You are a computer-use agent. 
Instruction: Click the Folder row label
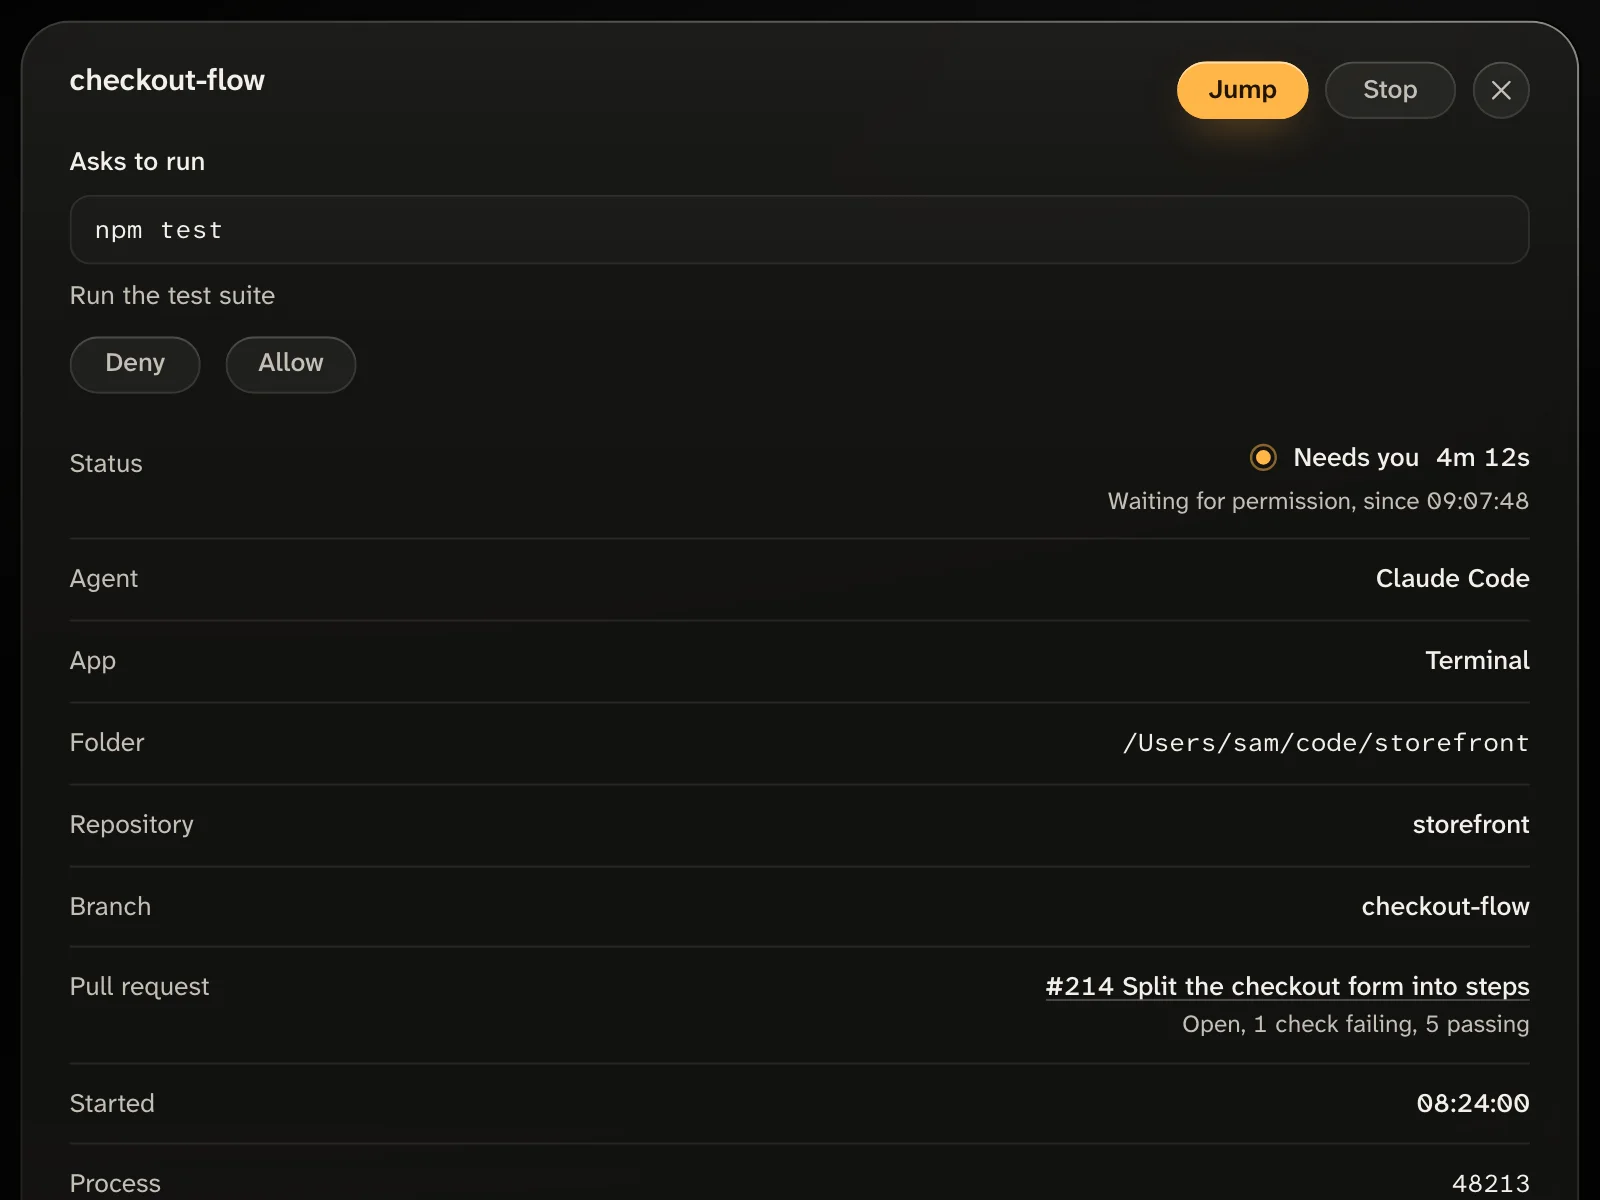click(107, 742)
